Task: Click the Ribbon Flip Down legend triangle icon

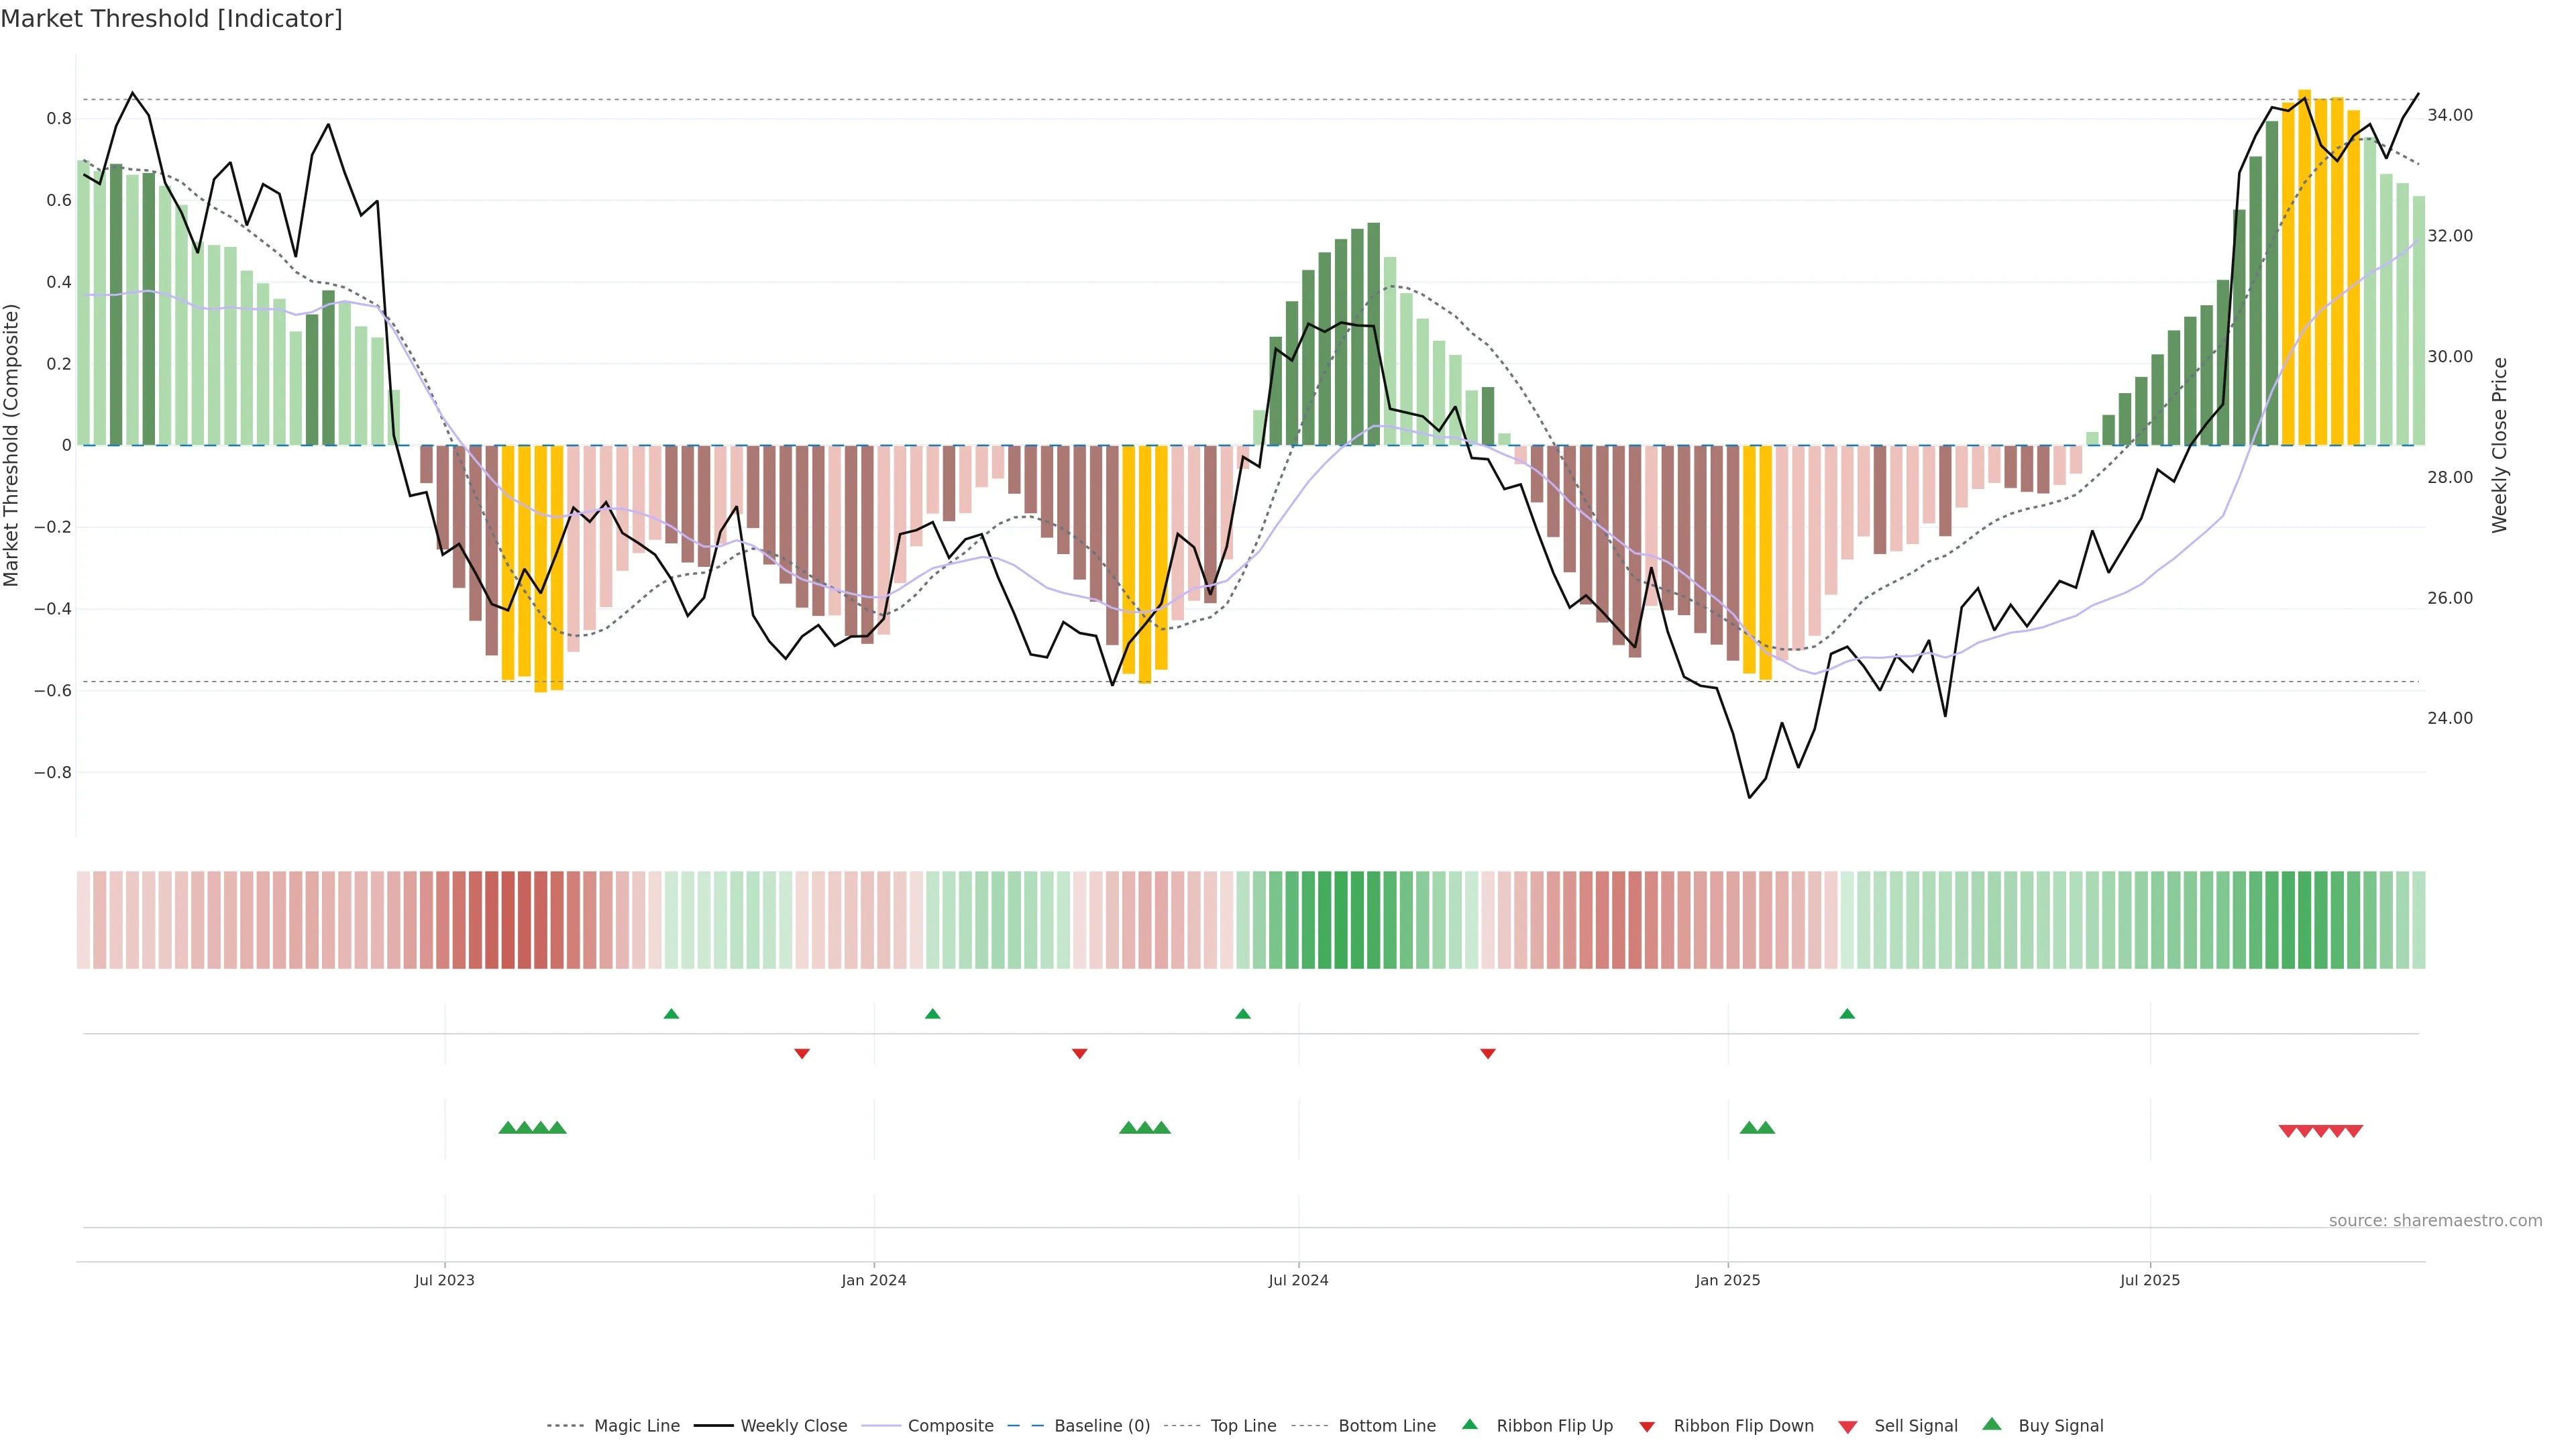Action: pyautogui.click(x=1647, y=1426)
